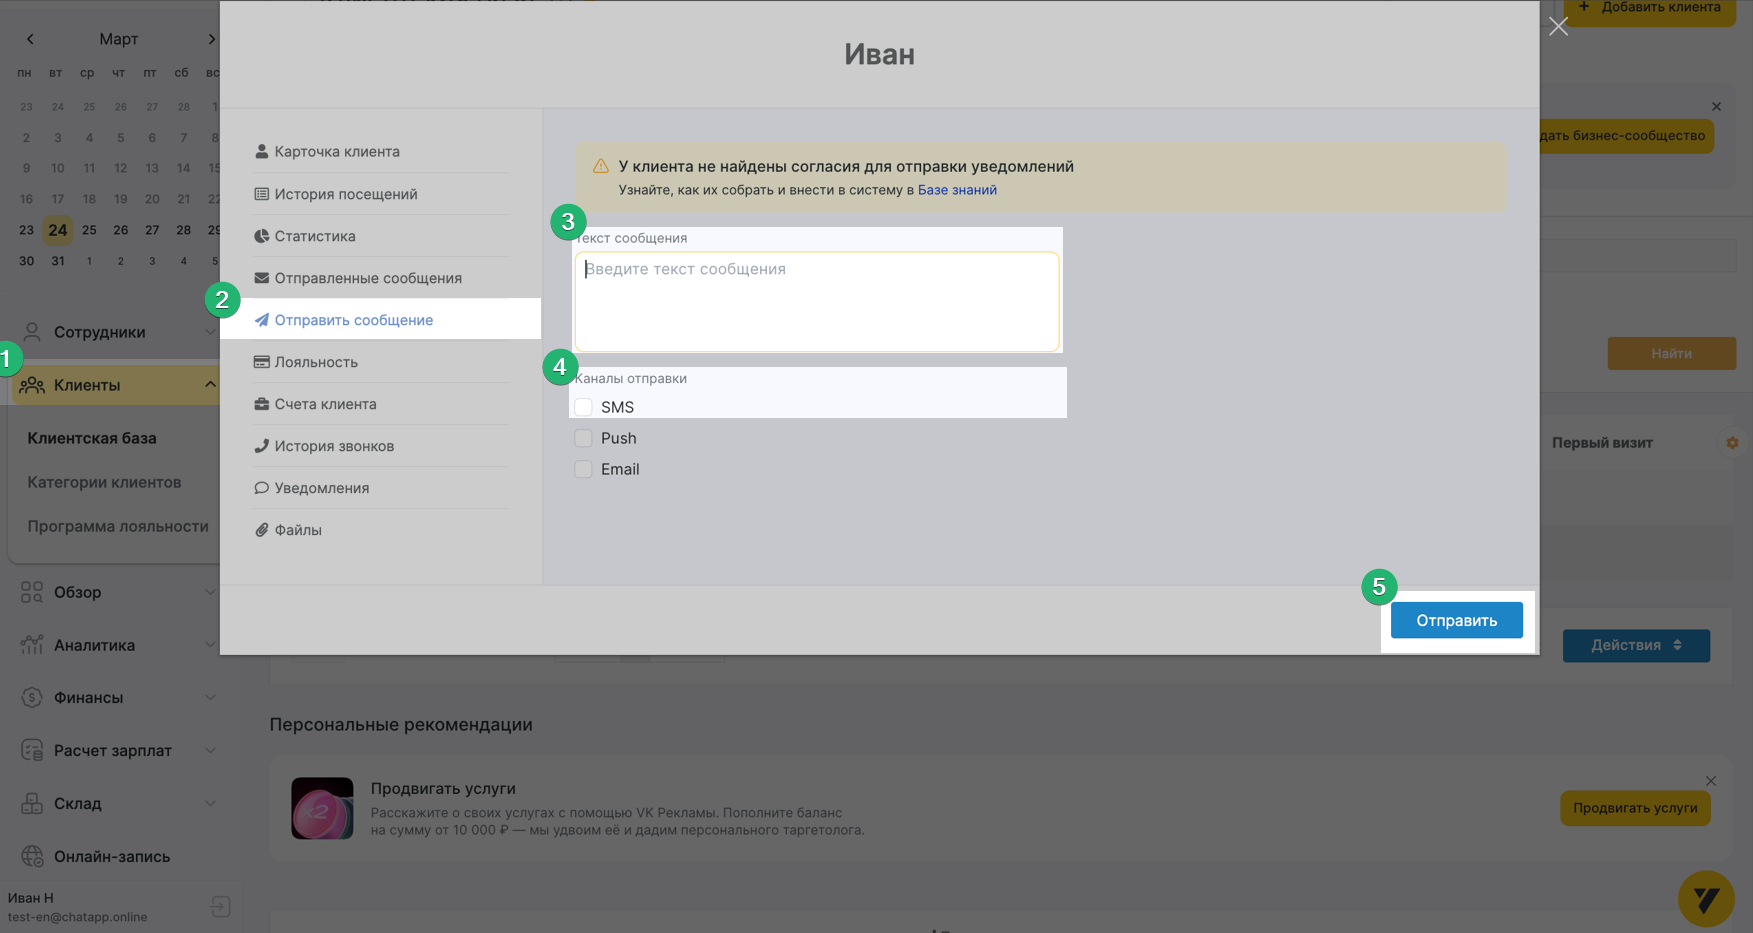1753x933 pixels.
Task: Collapse the Клиенты sidebar section
Action: click(x=210, y=385)
